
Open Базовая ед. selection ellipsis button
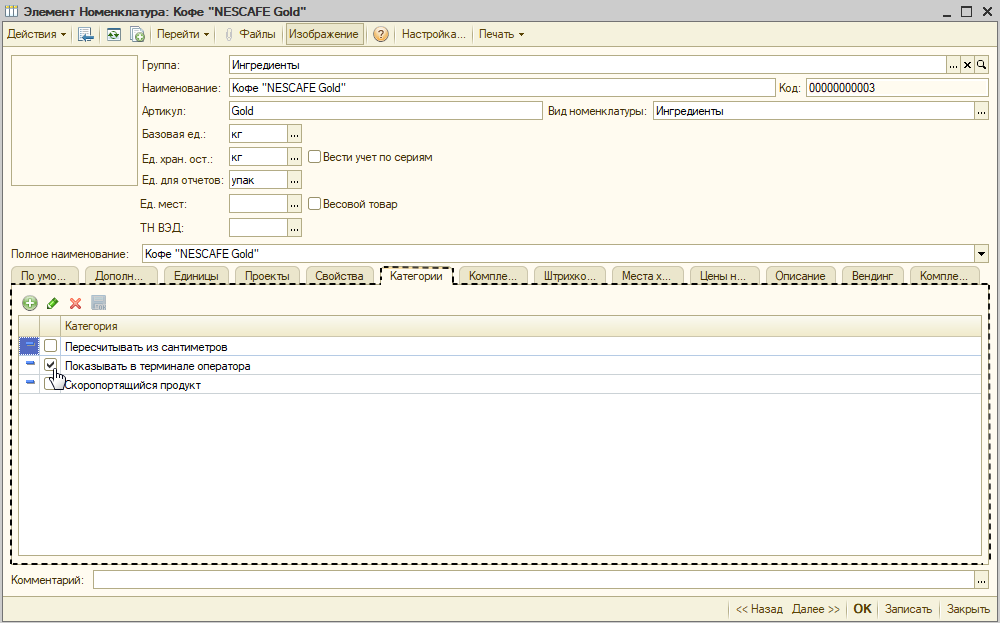294,134
